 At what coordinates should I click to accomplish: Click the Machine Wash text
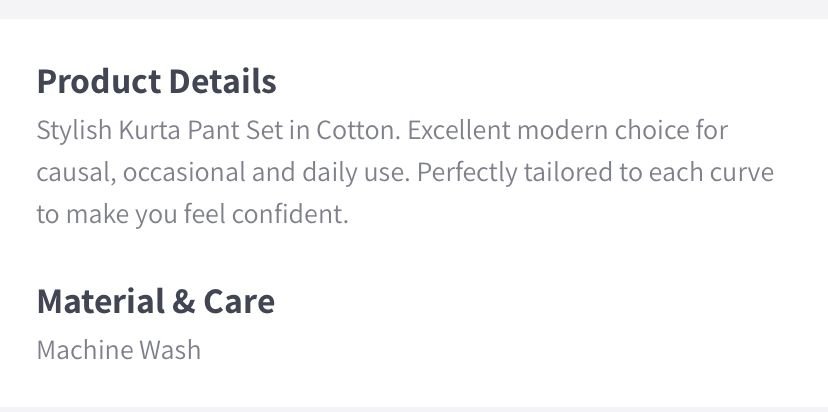tap(118, 350)
